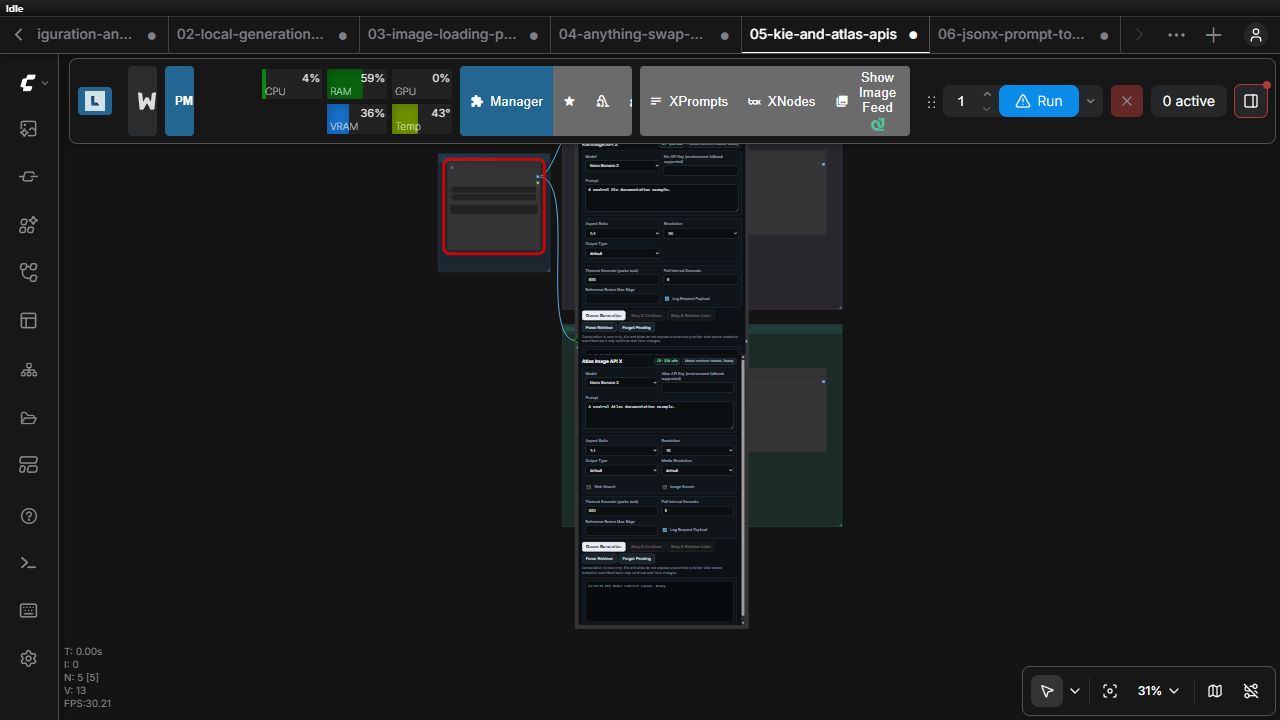Increase the run batch count
Image resolution: width=1280 pixels, height=720 pixels.
click(x=987, y=93)
